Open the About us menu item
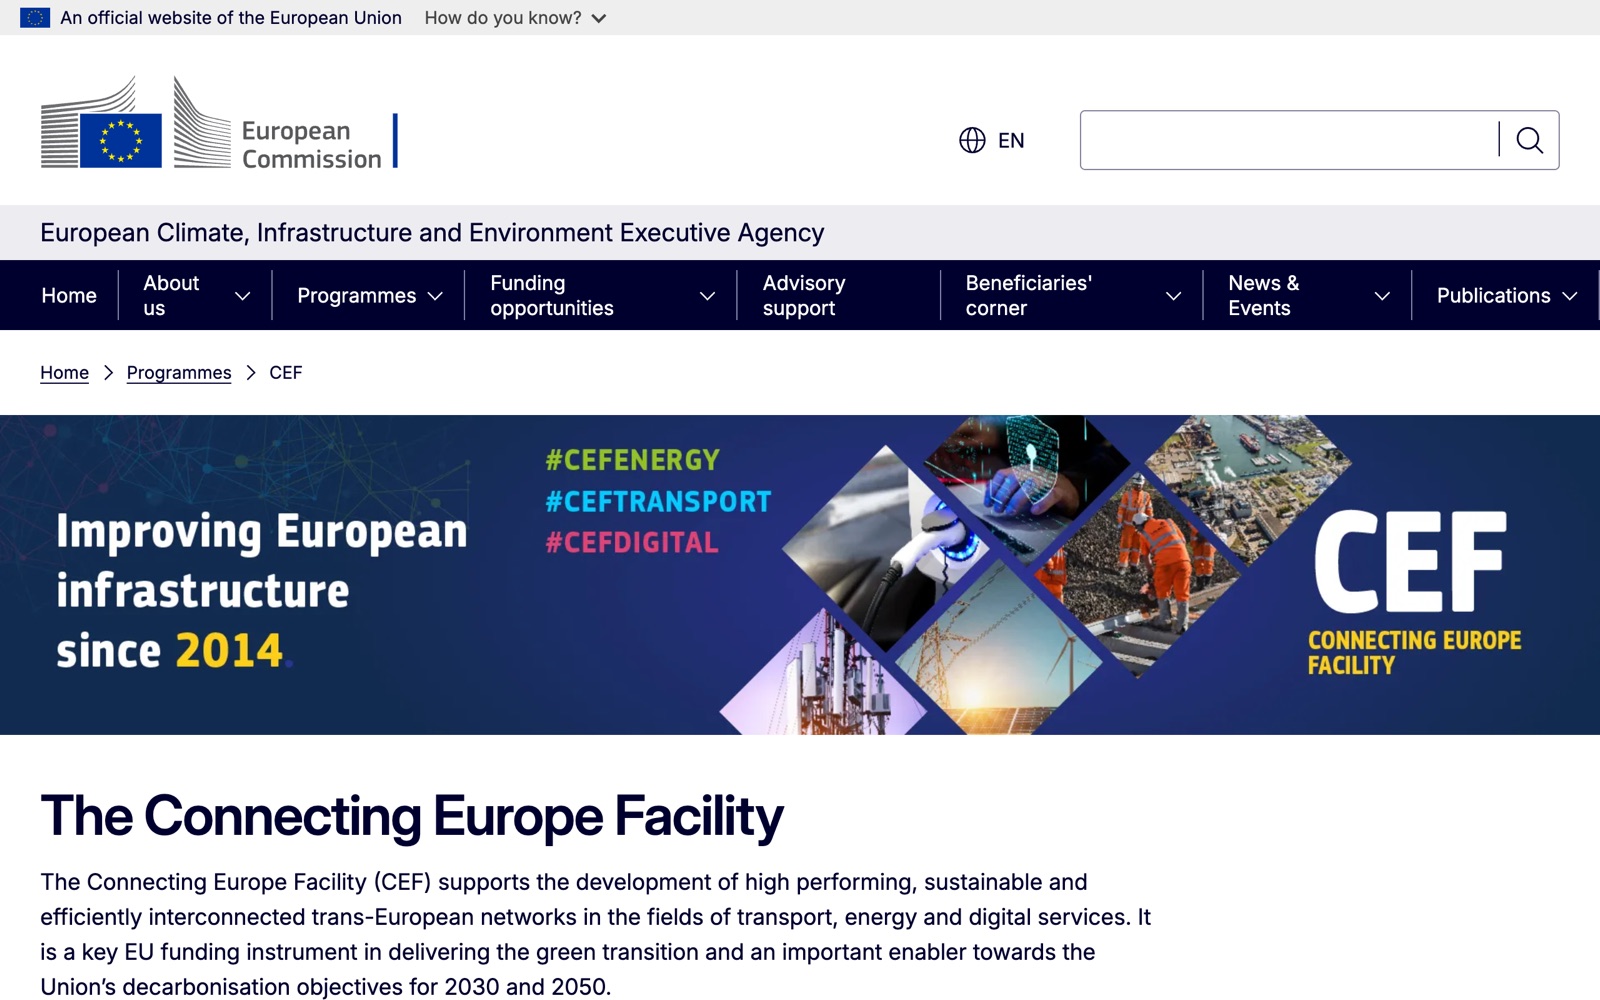The height and width of the screenshot is (1000, 1600). tap(171, 296)
